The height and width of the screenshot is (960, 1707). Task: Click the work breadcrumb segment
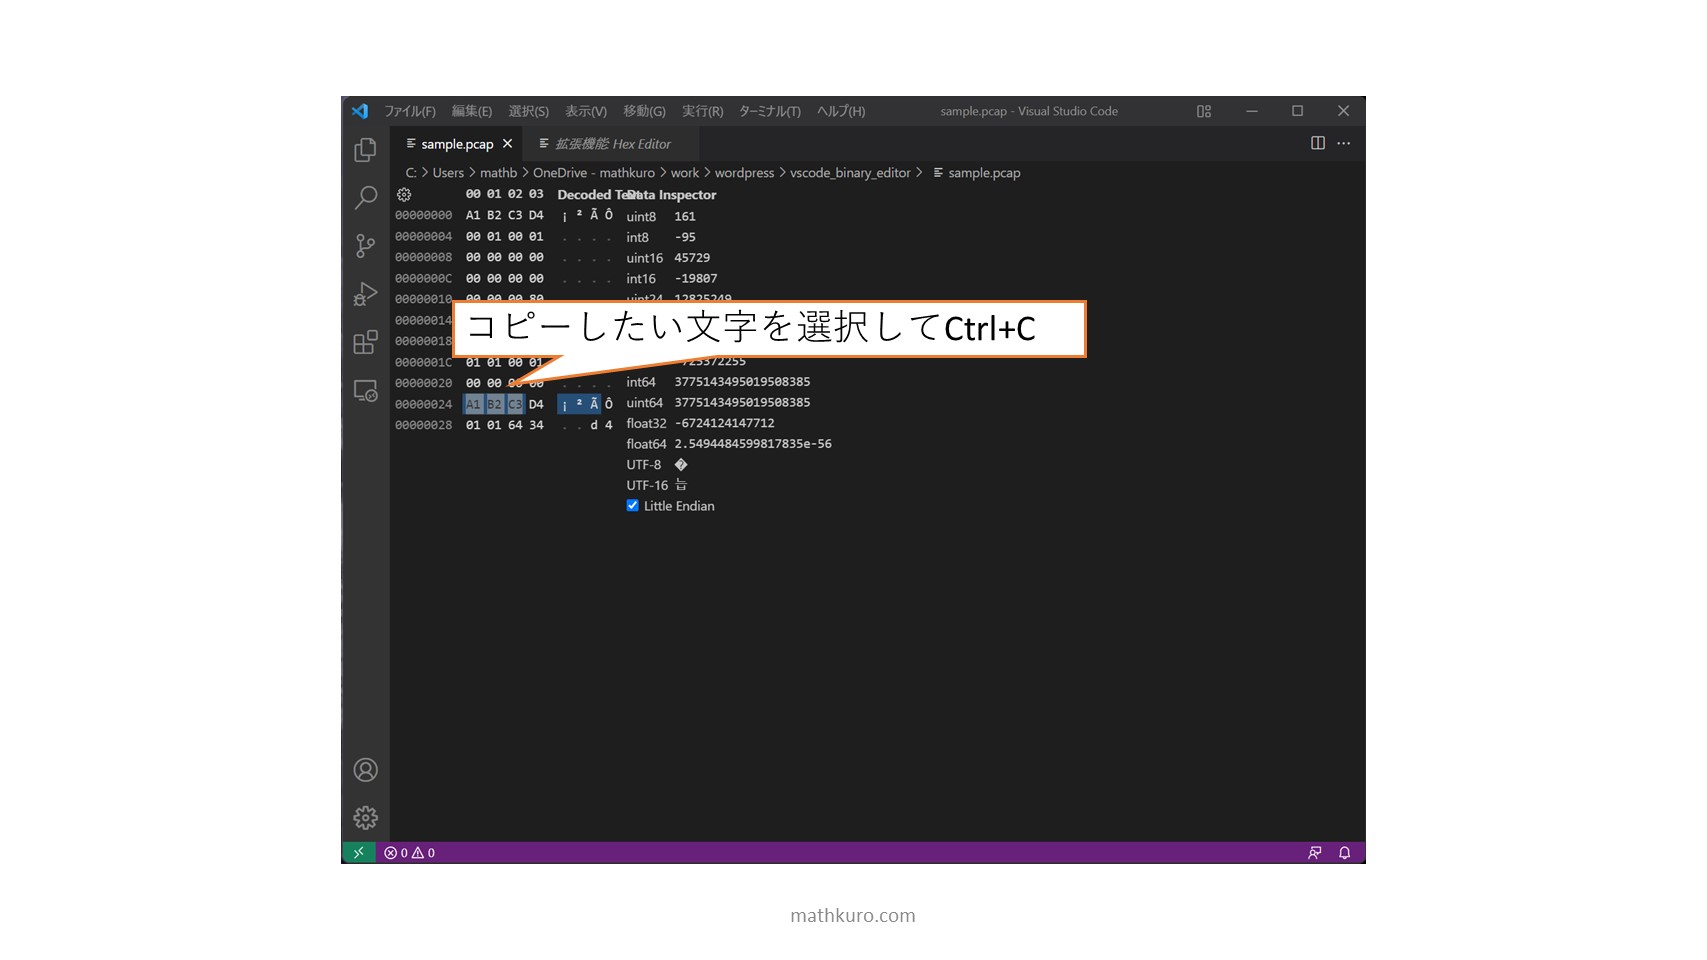pyautogui.click(x=685, y=173)
